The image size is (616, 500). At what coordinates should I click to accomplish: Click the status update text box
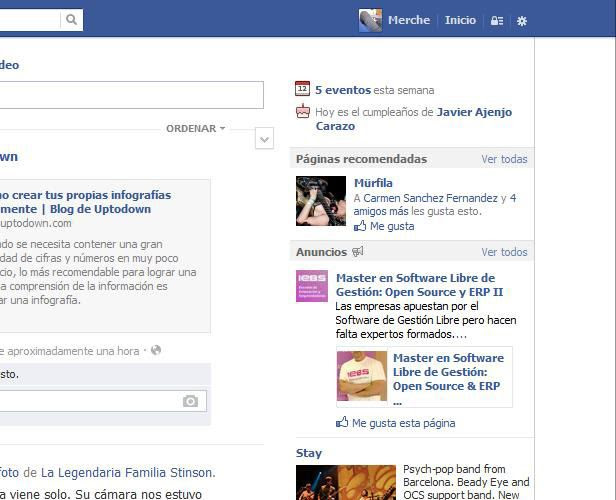(x=132, y=95)
